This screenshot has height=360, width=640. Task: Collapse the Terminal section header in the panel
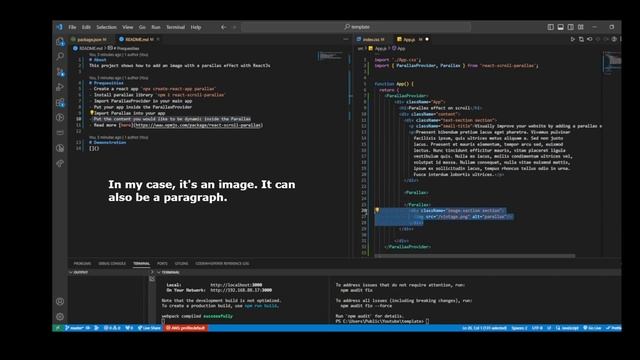point(168,272)
